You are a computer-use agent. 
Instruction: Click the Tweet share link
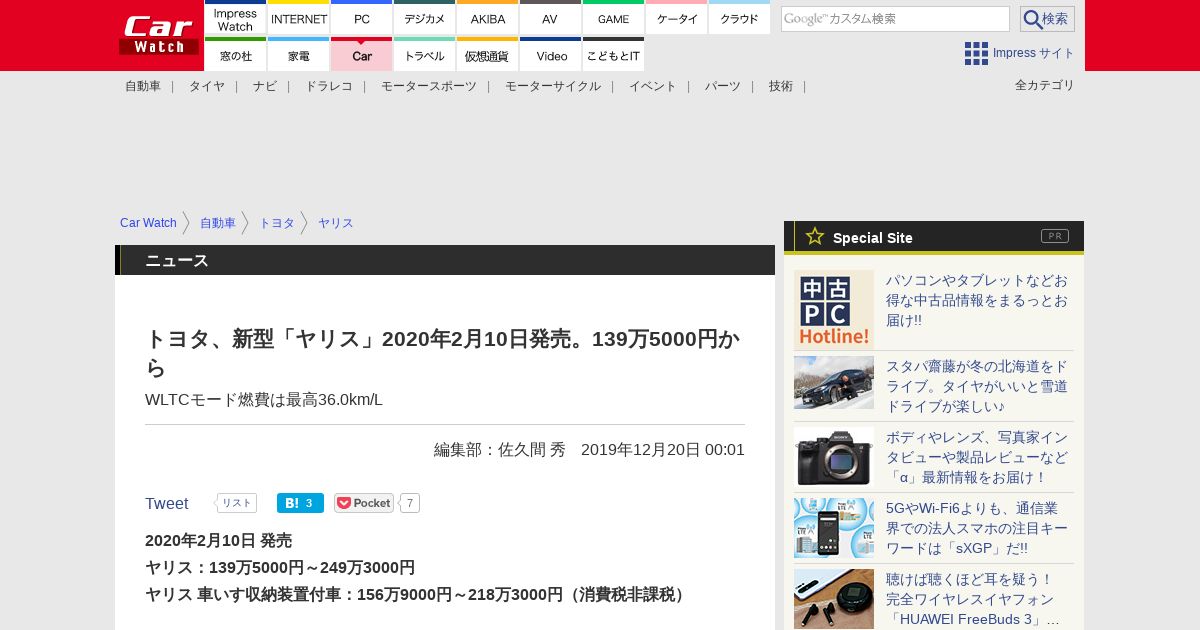coord(167,504)
